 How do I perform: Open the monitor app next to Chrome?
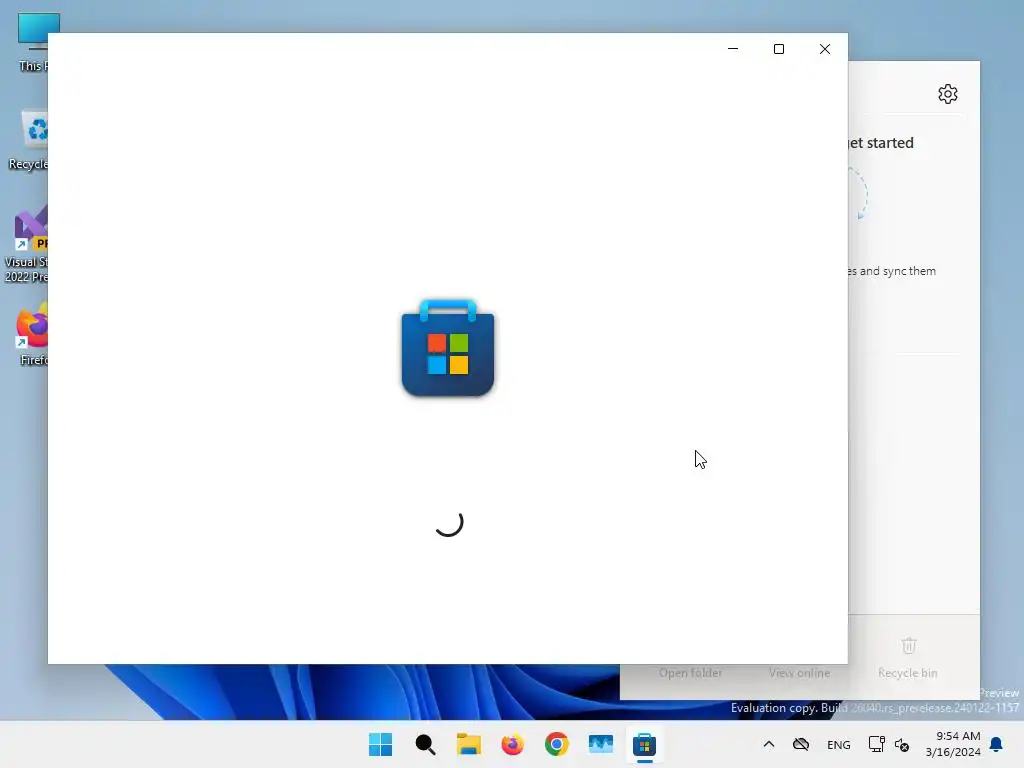tap(600, 744)
